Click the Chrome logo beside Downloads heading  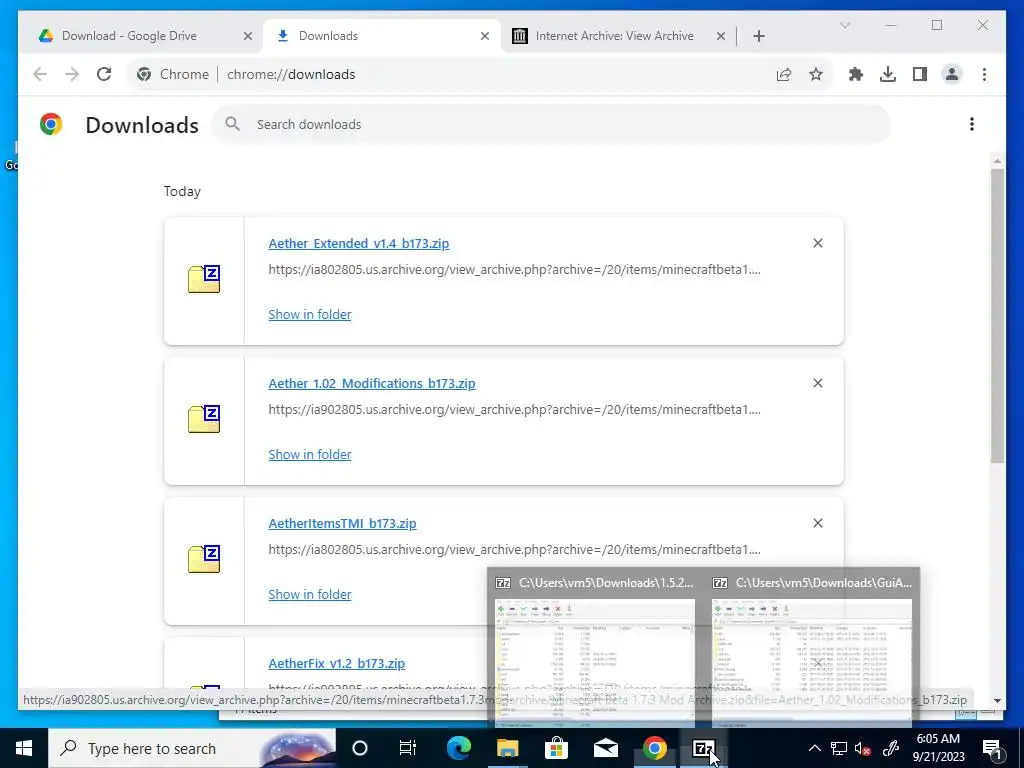51,124
